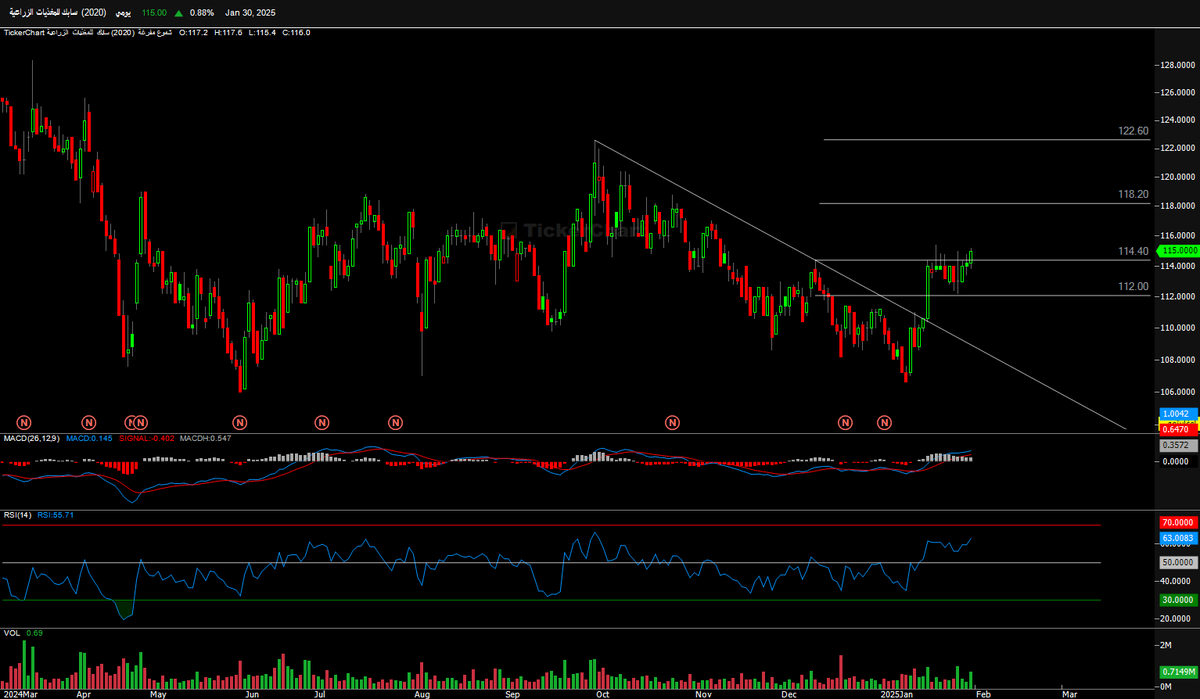Select the 122.60 level label
This screenshot has height=699, width=1200.
pos(1134,131)
